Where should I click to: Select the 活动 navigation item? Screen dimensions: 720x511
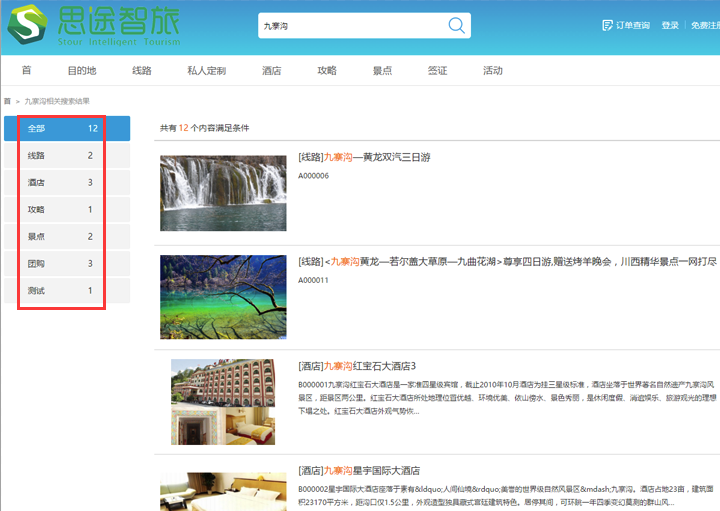pos(492,71)
